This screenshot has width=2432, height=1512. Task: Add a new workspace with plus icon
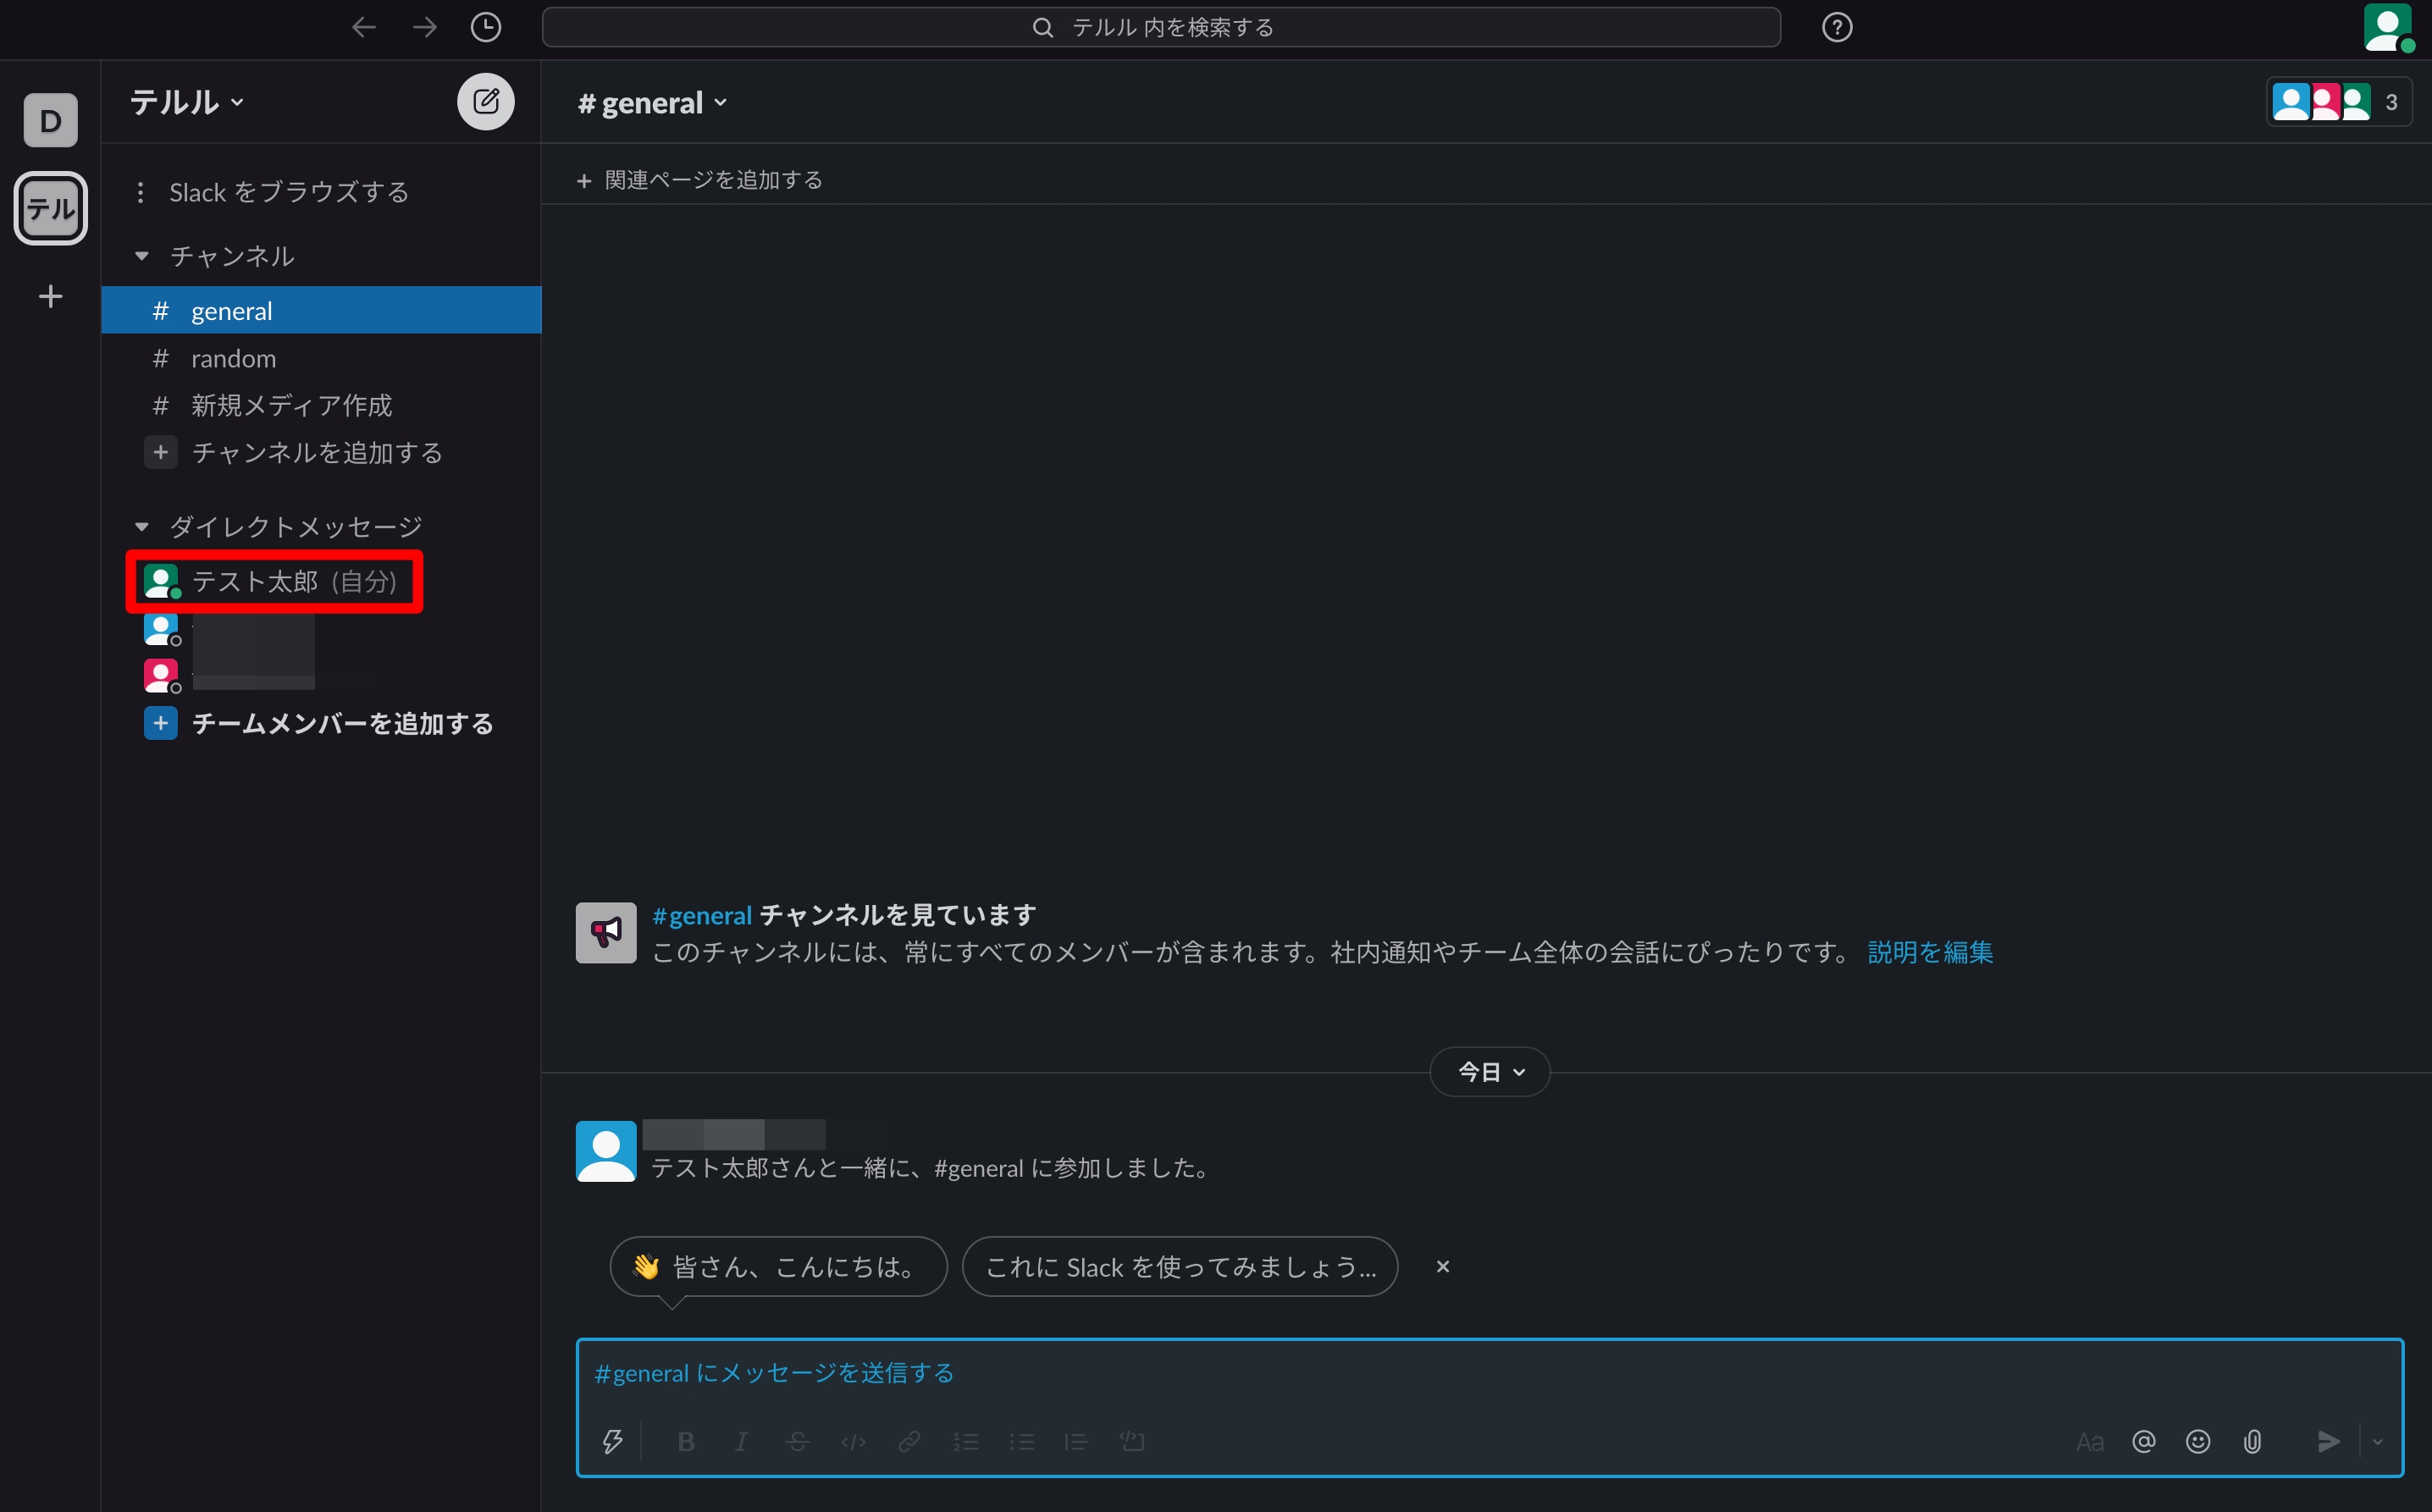point(51,296)
